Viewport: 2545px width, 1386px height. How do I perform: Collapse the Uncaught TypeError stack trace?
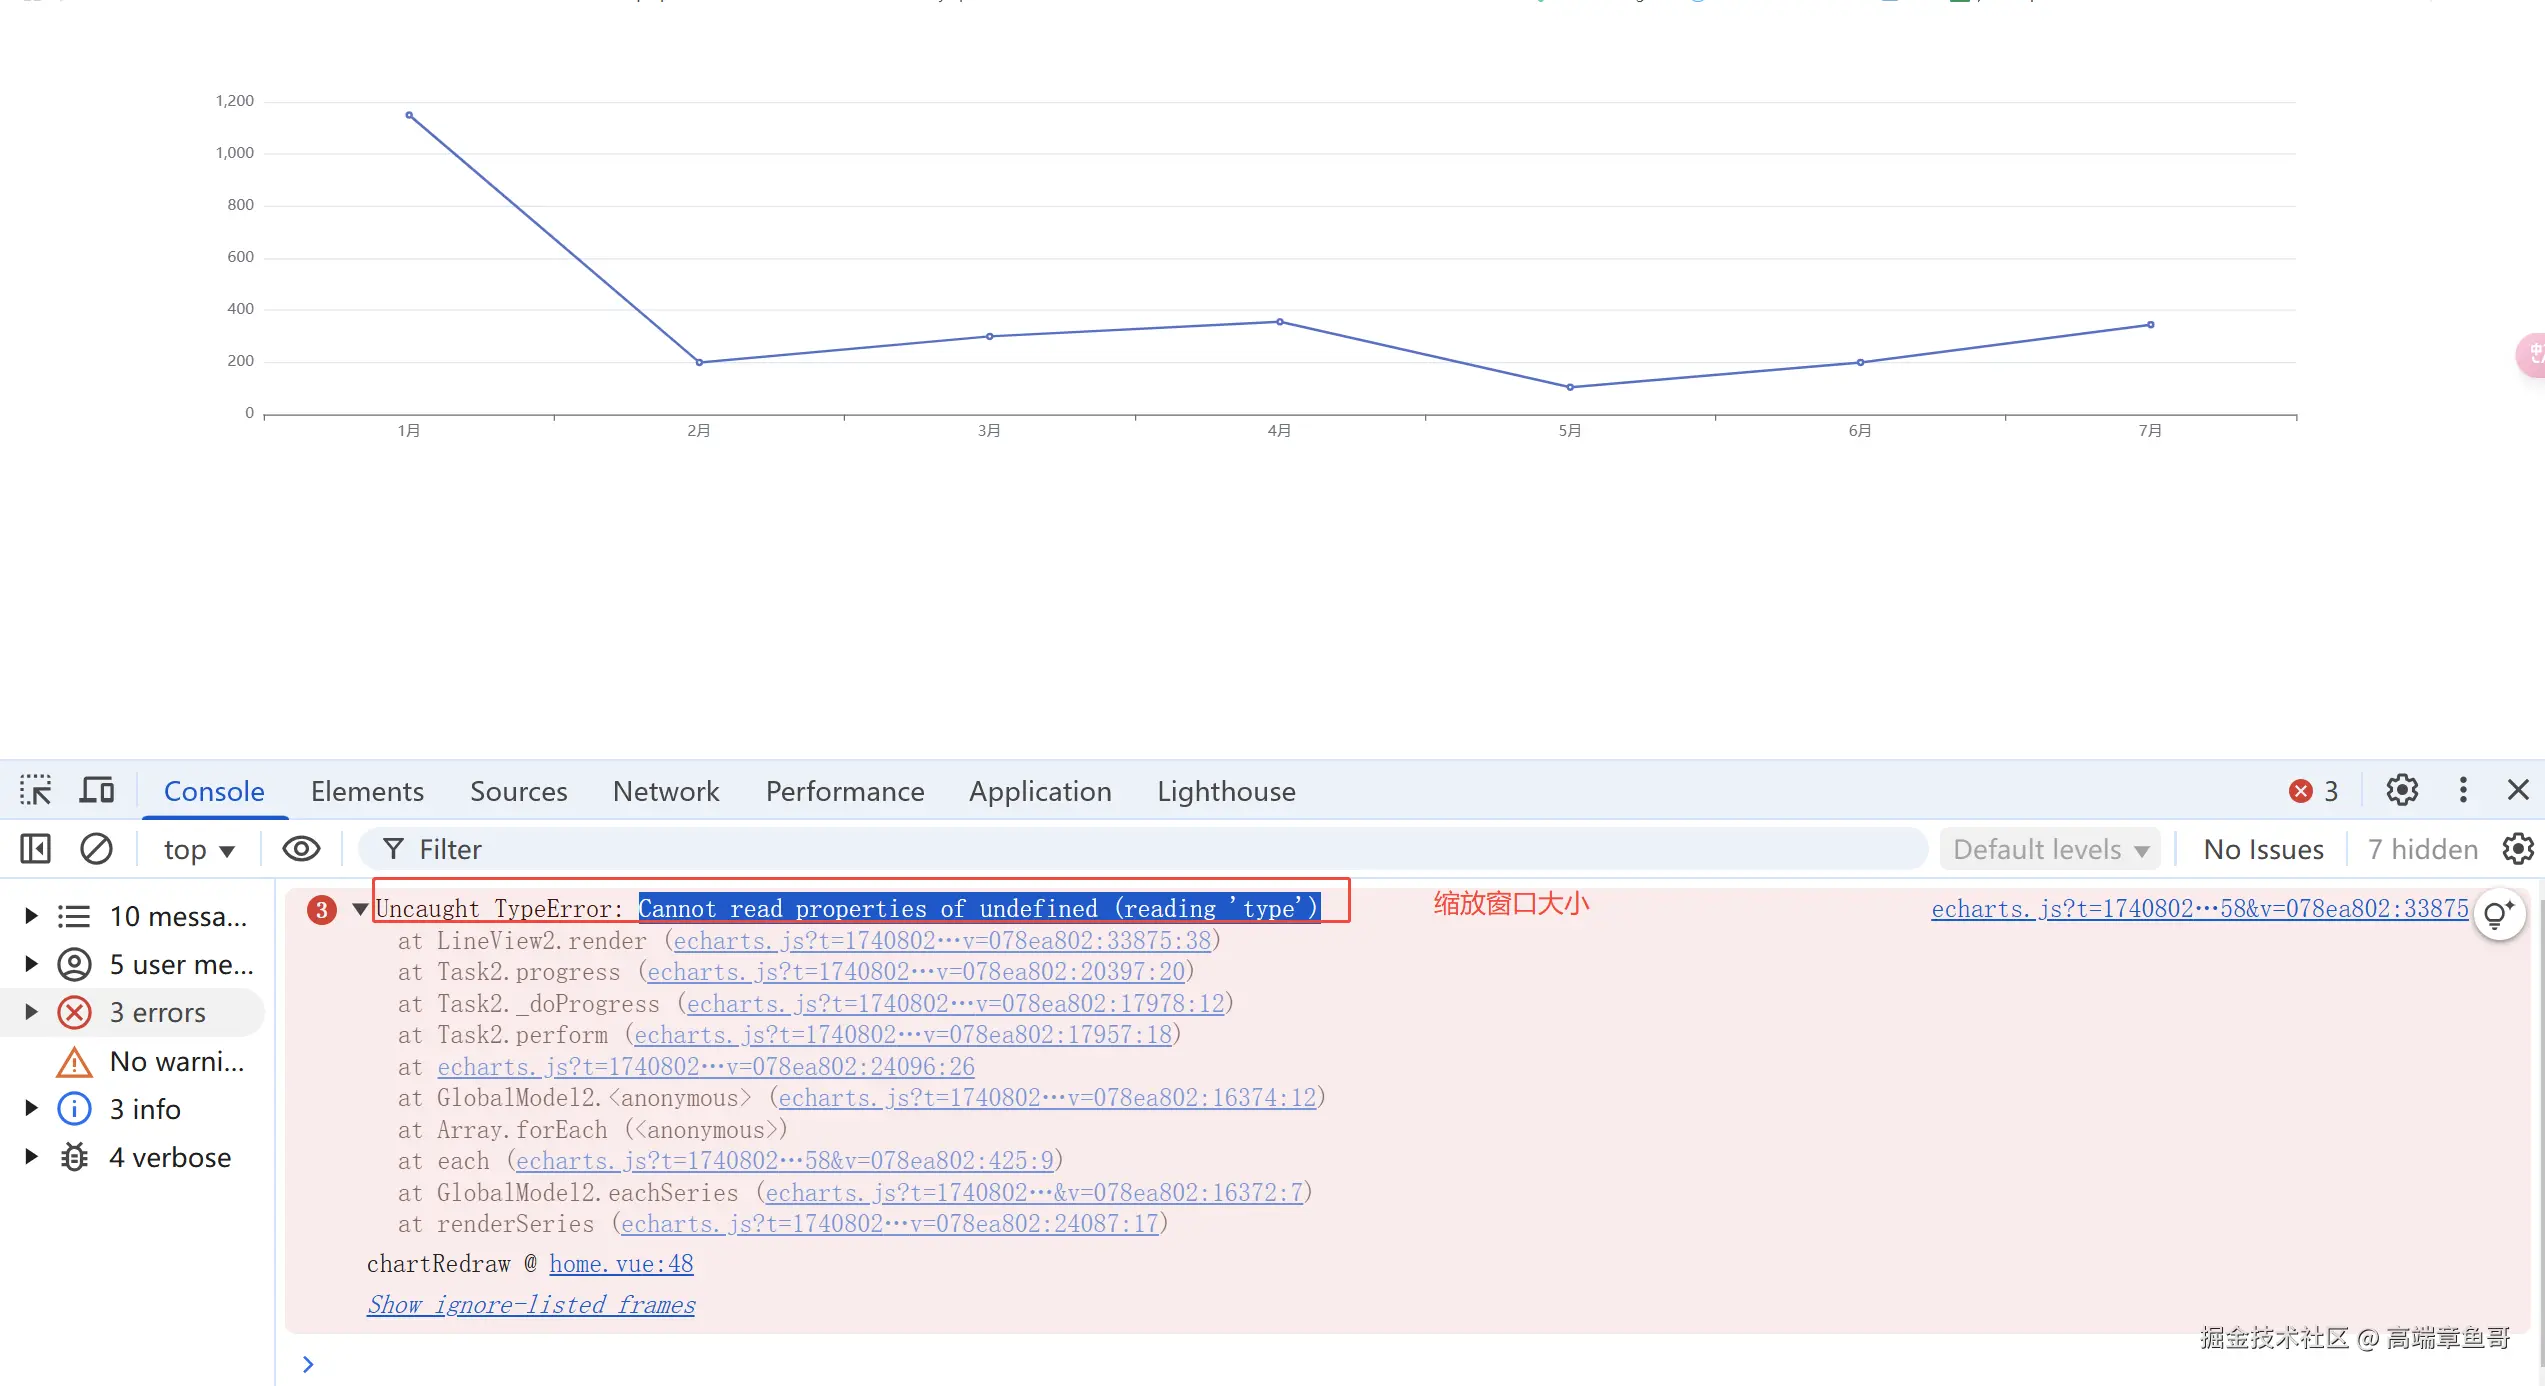click(361, 909)
